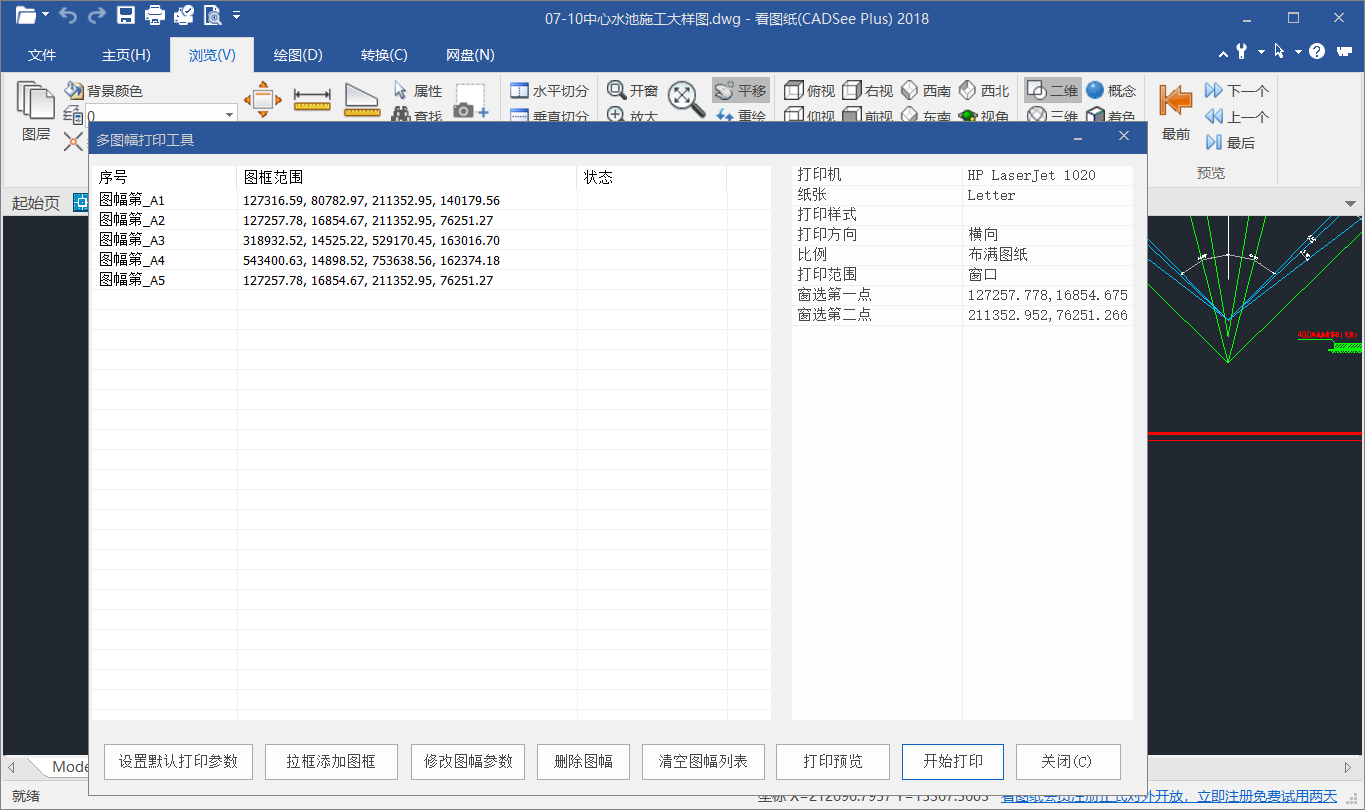1365x810 pixels.
Task: Open the wrench settings dropdown
Action: 1261,52
